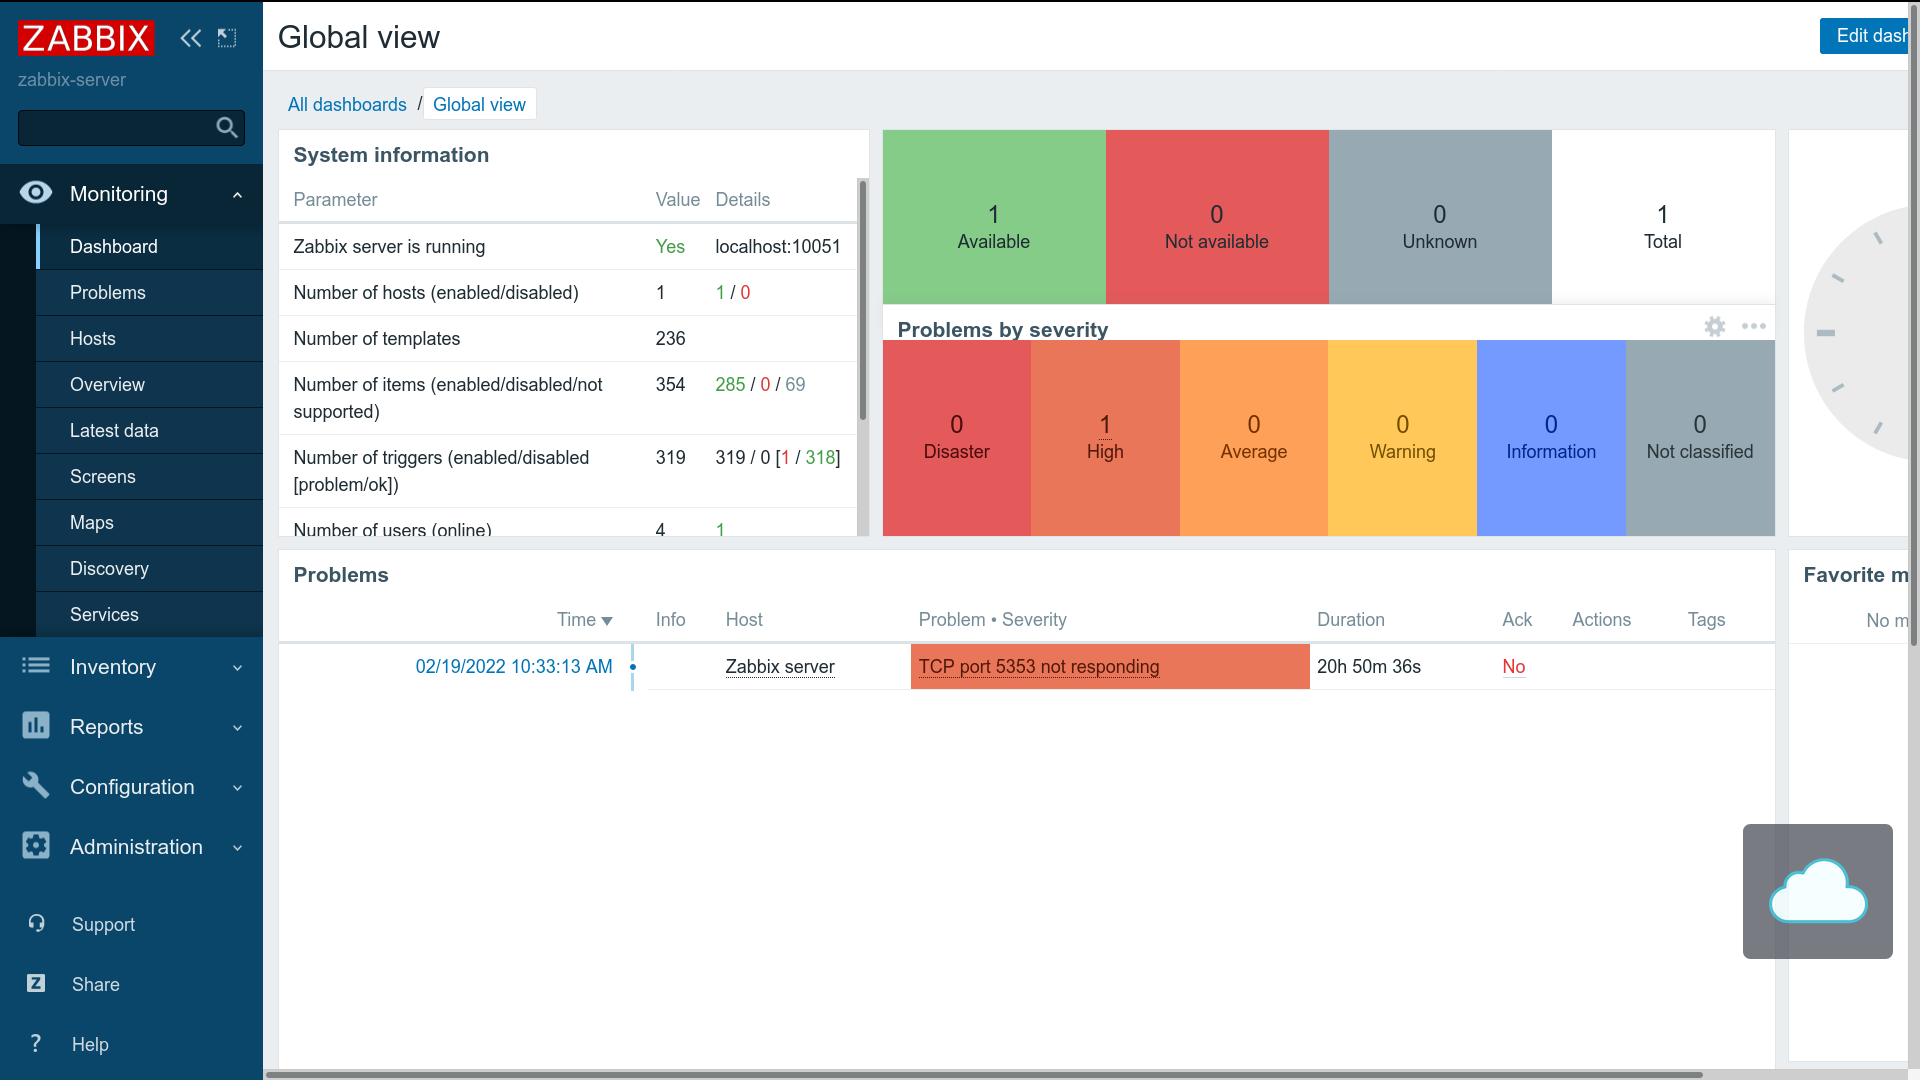The height and width of the screenshot is (1080, 1920).
Task: Sort problems by Time column arrow
Action: click(606, 621)
